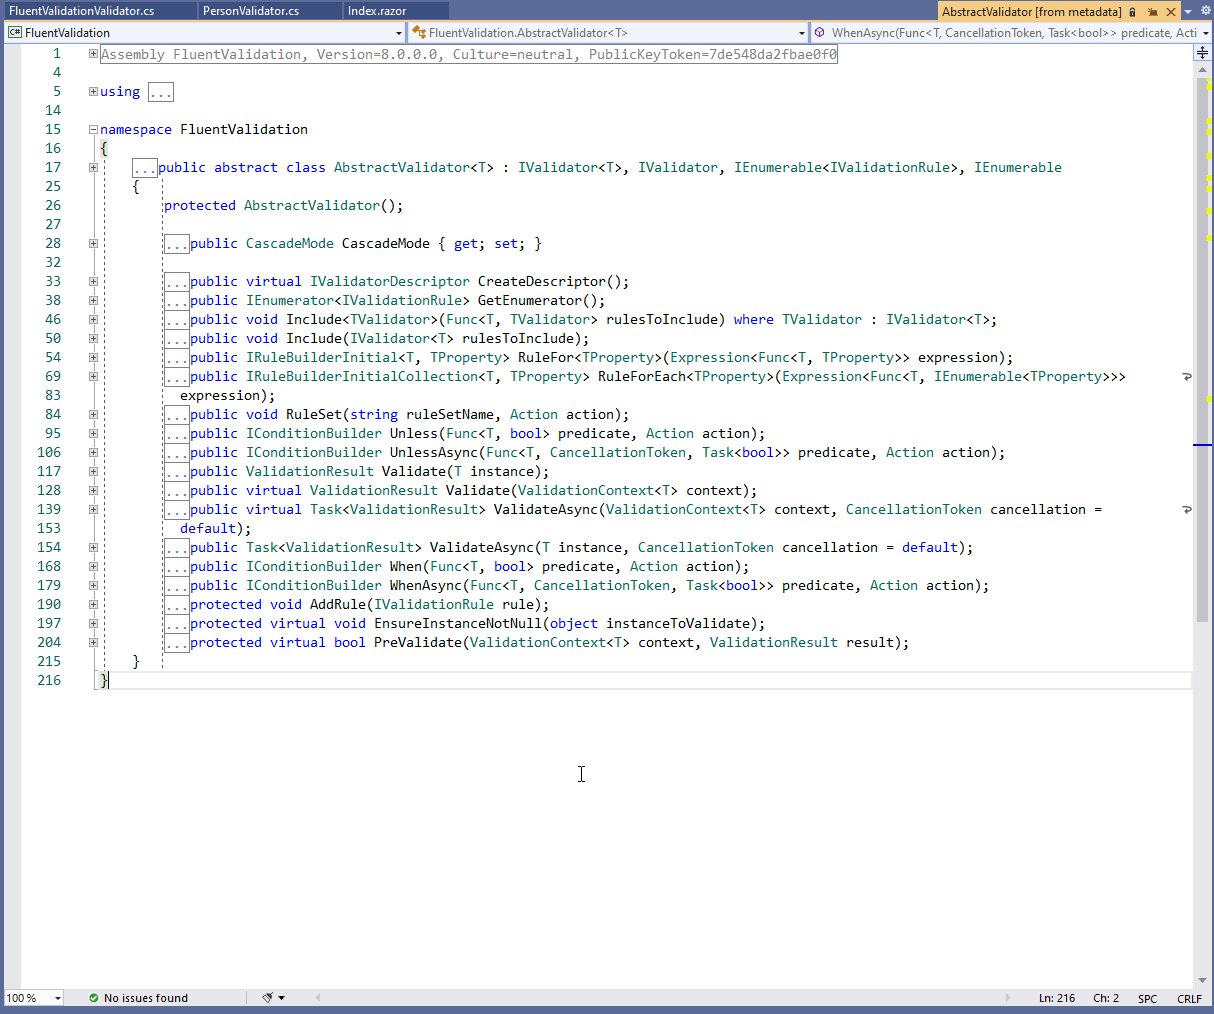Expand the CascadeMode property outlining toggle
The width and height of the screenshot is (1214, 1014).
point(93,244)
